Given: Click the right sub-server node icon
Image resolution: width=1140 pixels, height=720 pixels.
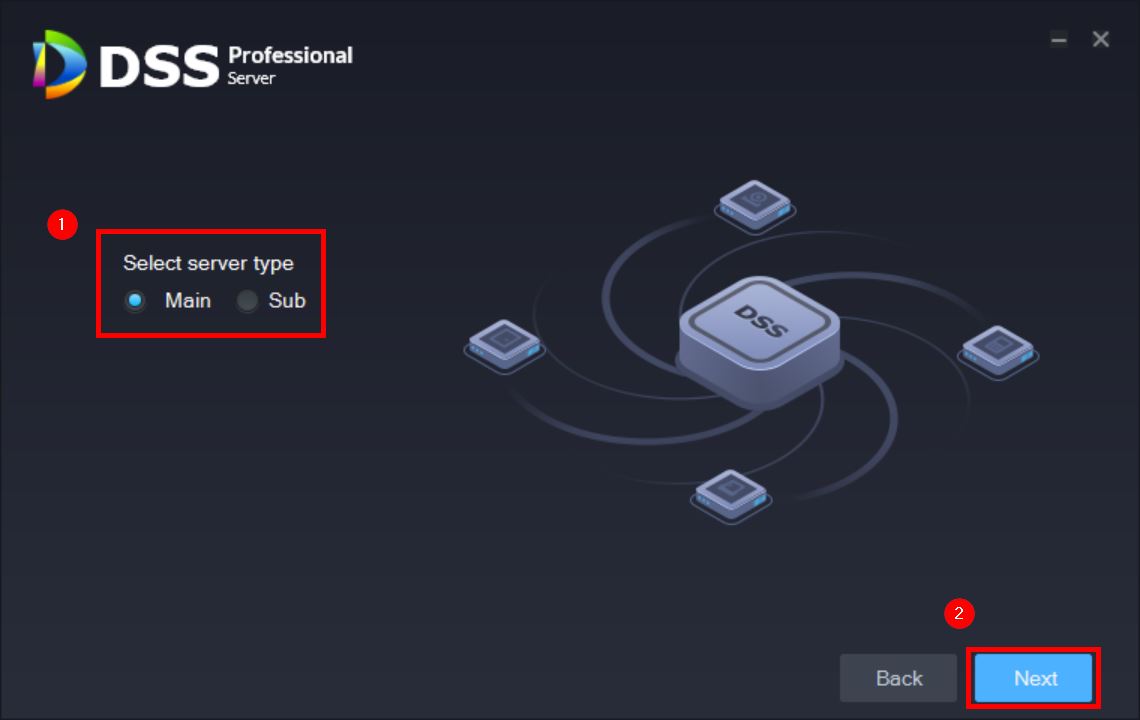Looking at the screenshot, I should pyautogui.click(x=998, y=351).
